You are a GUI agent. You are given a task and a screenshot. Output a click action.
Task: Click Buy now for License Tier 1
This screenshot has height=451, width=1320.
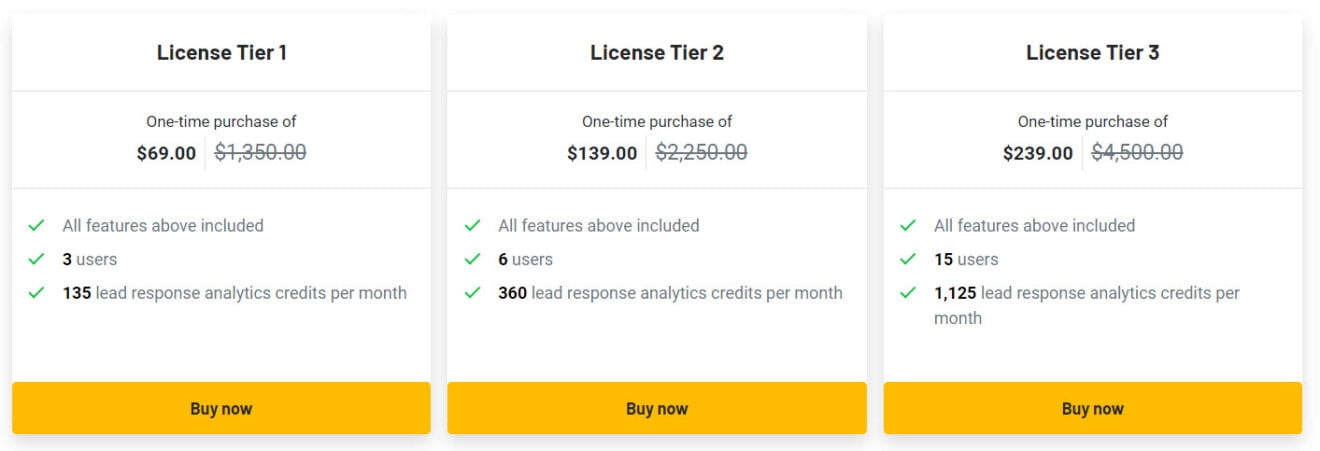(221, 408)
